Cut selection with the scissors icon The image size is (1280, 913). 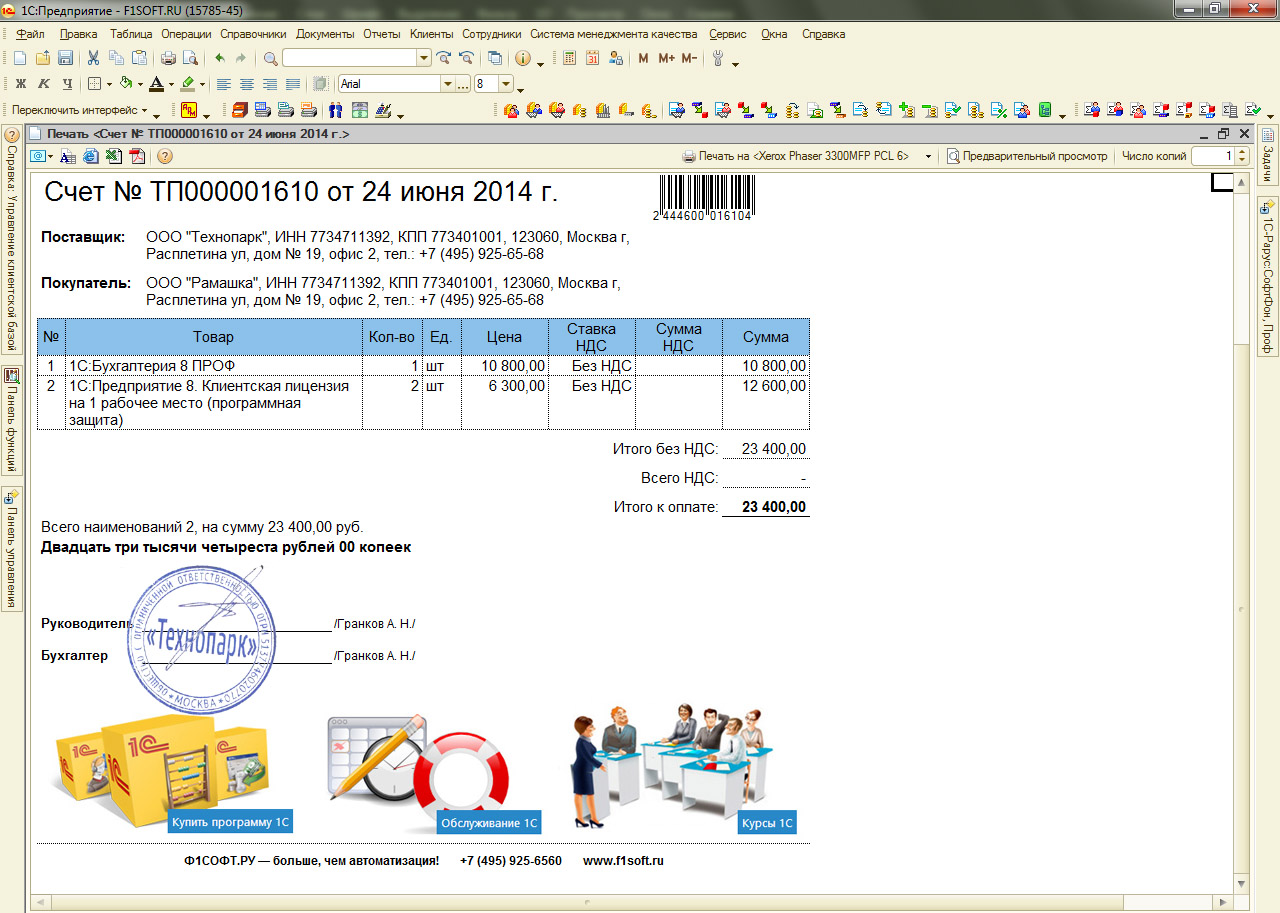(x=94, y=58)
